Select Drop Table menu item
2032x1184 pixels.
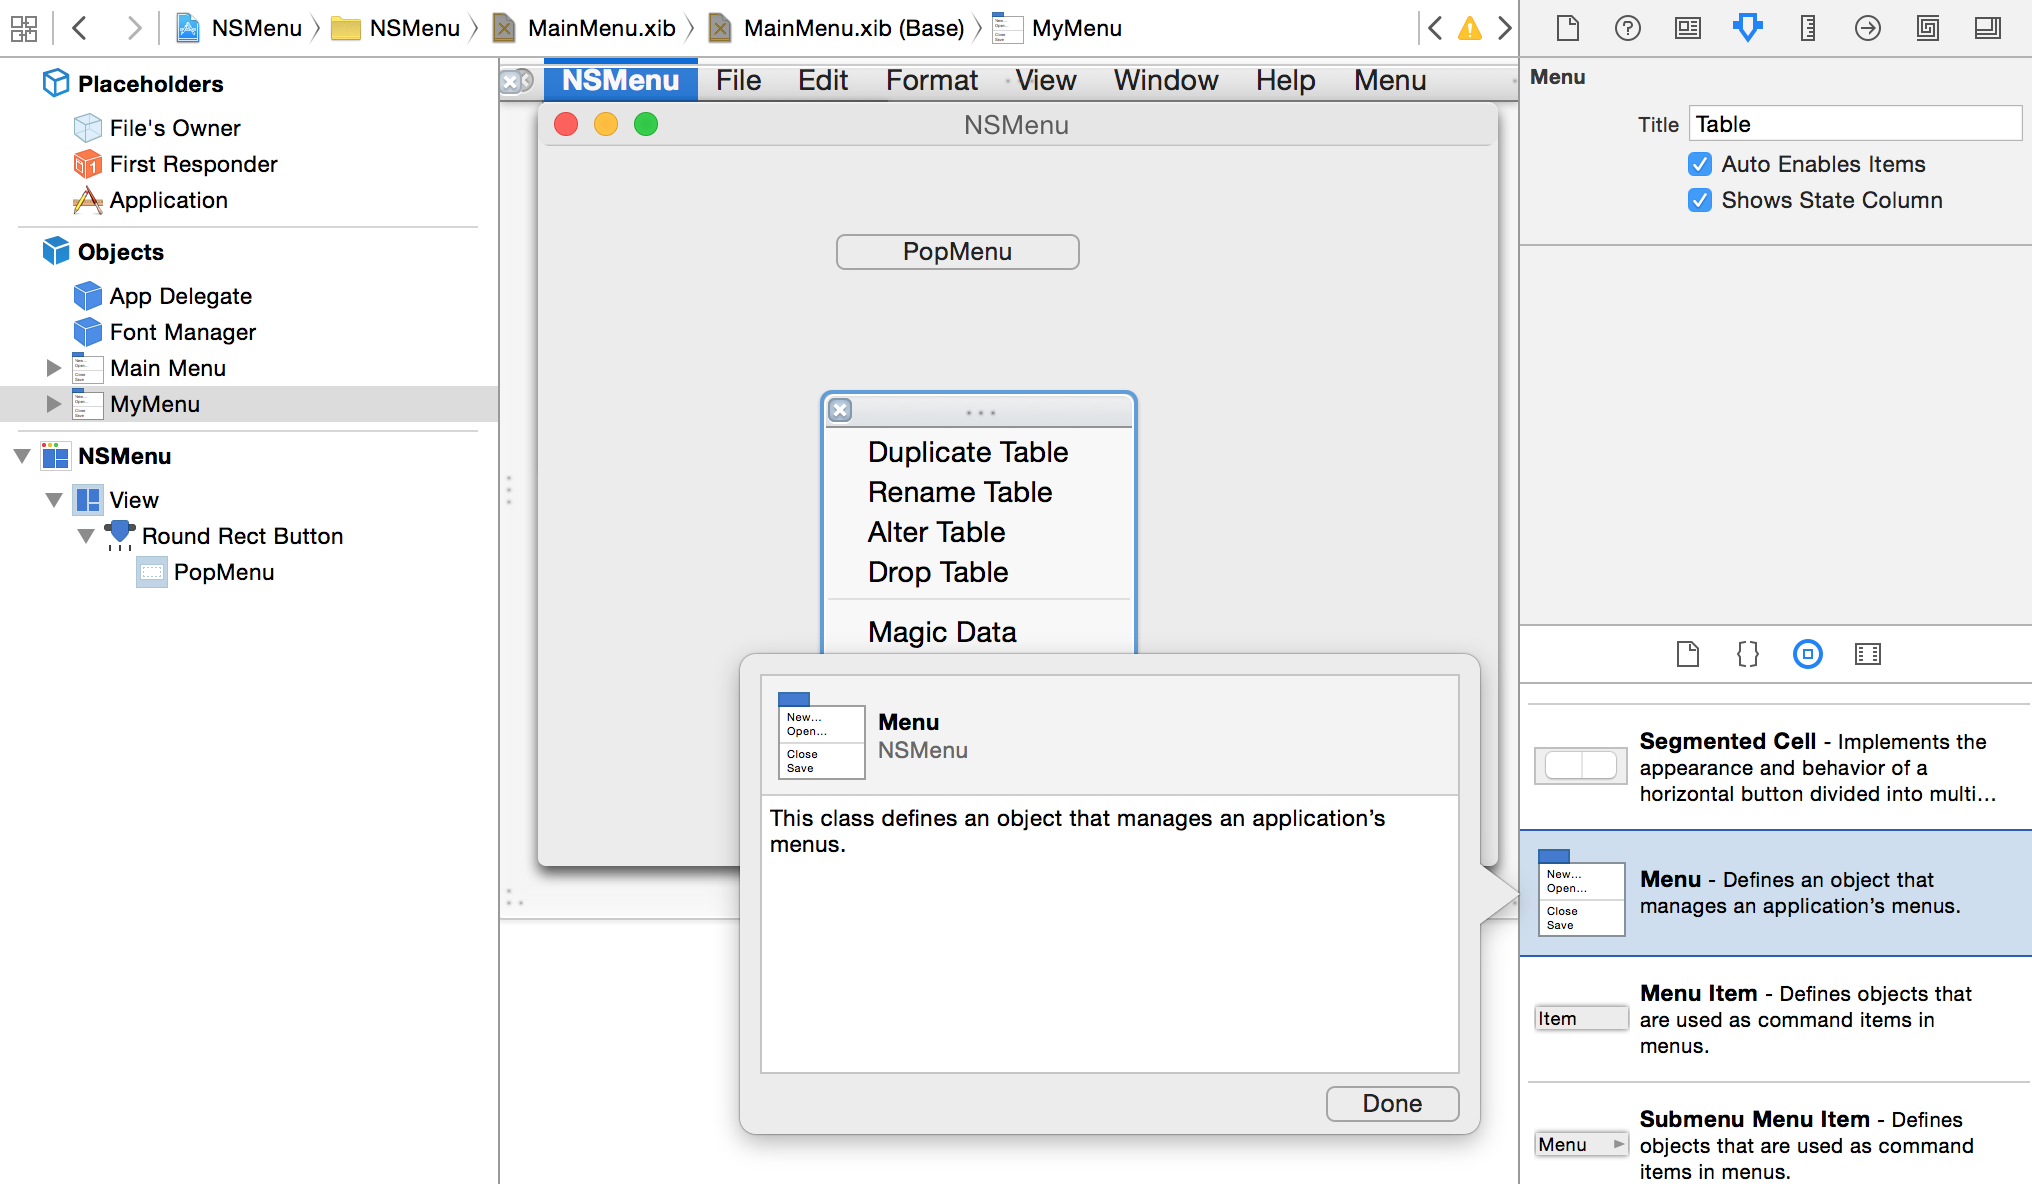(980, 572)
